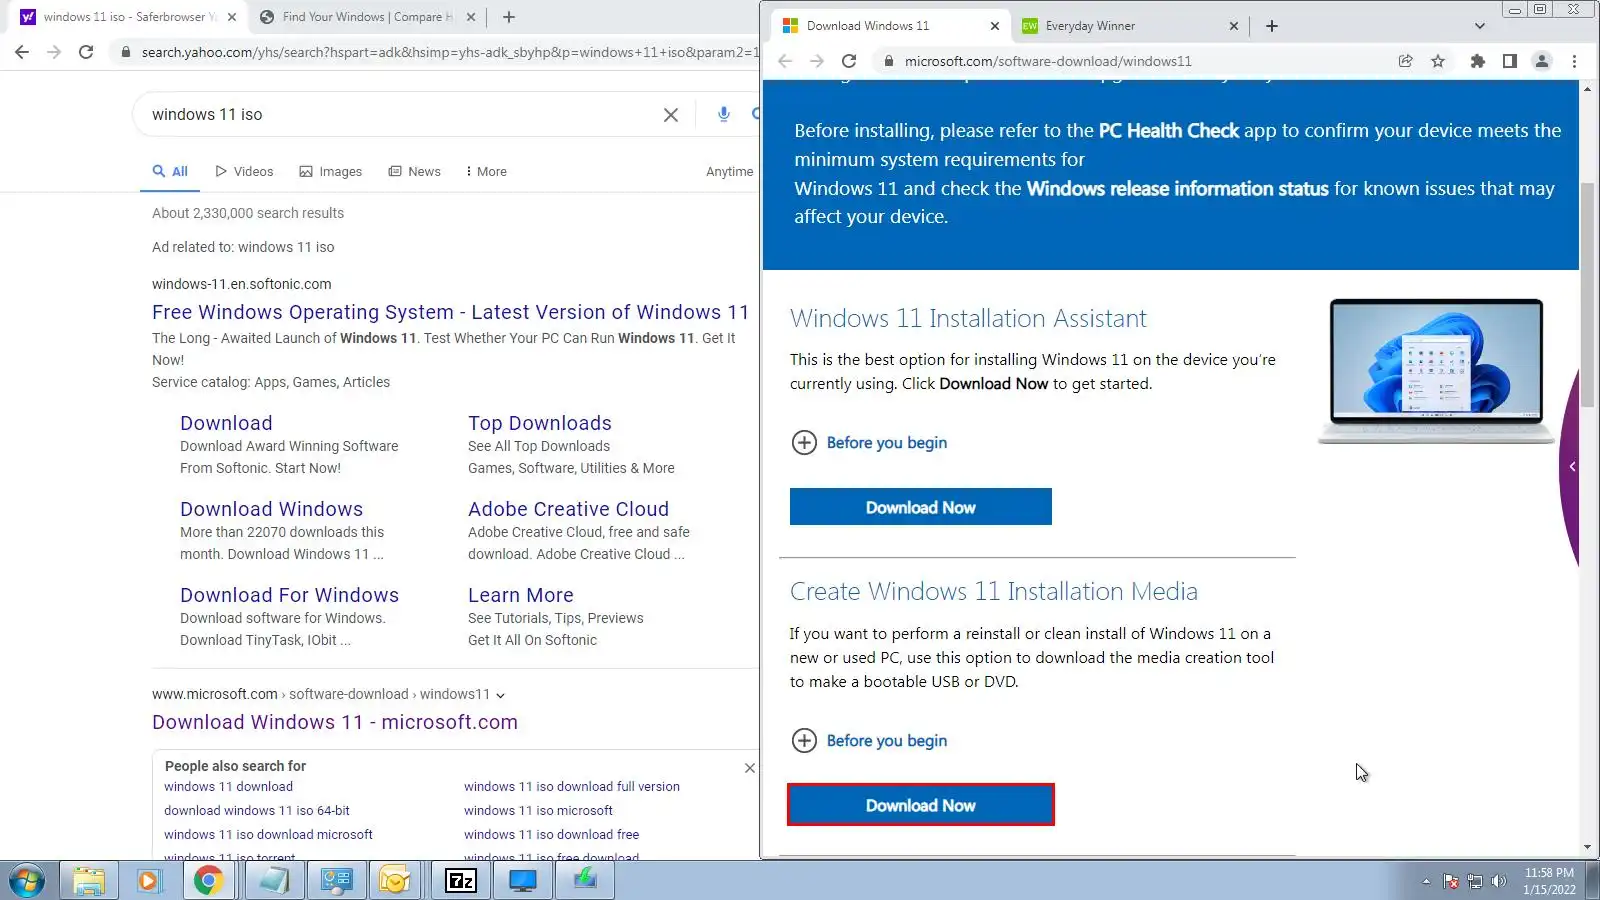Viewport: 1600px width, 900px height.
Task: Click the 'PC Health Check' link
Action: pos(1169,131)
